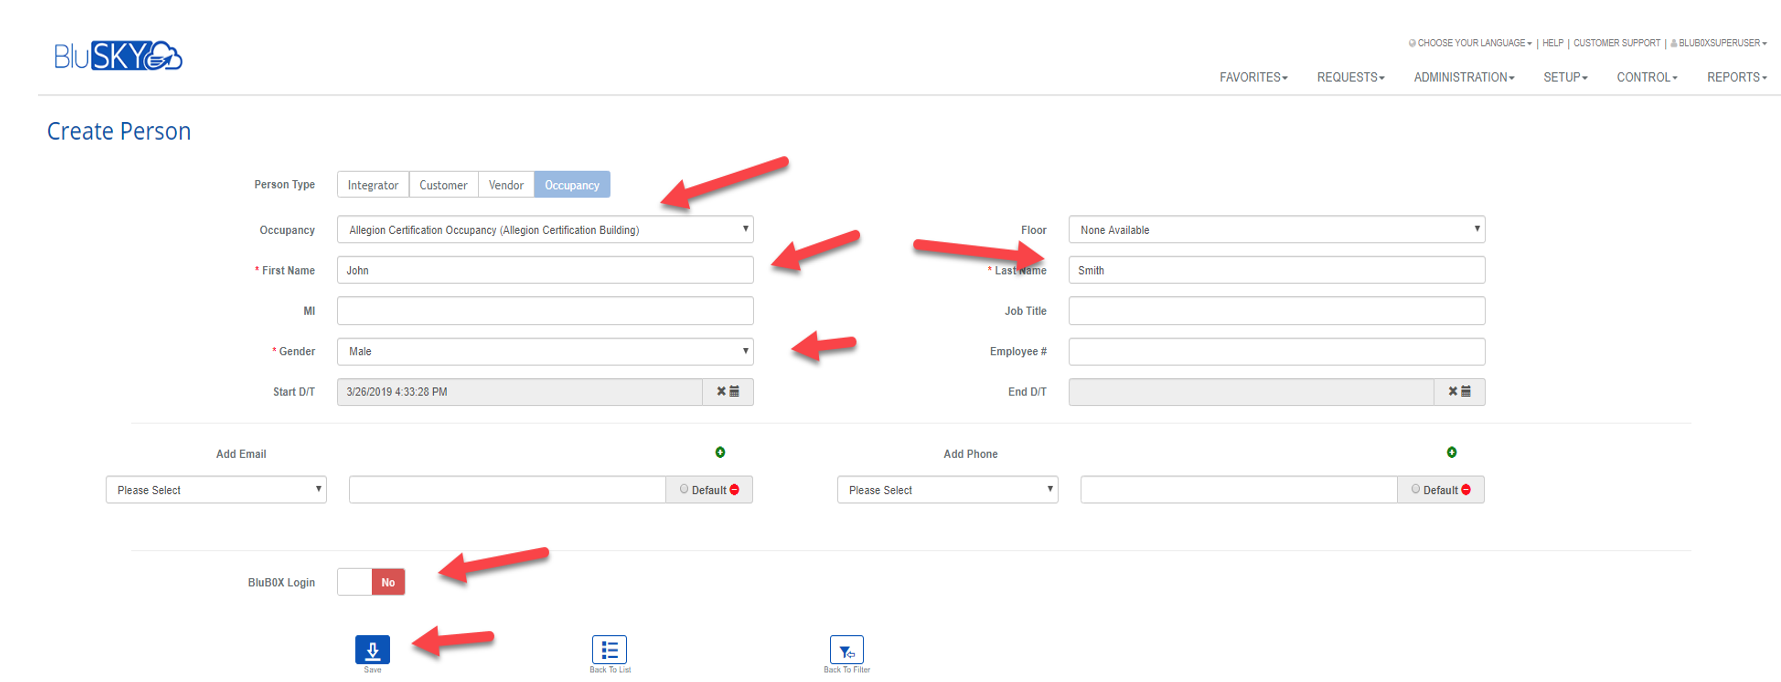Open the Reports menu

[x=1736, y=77]
